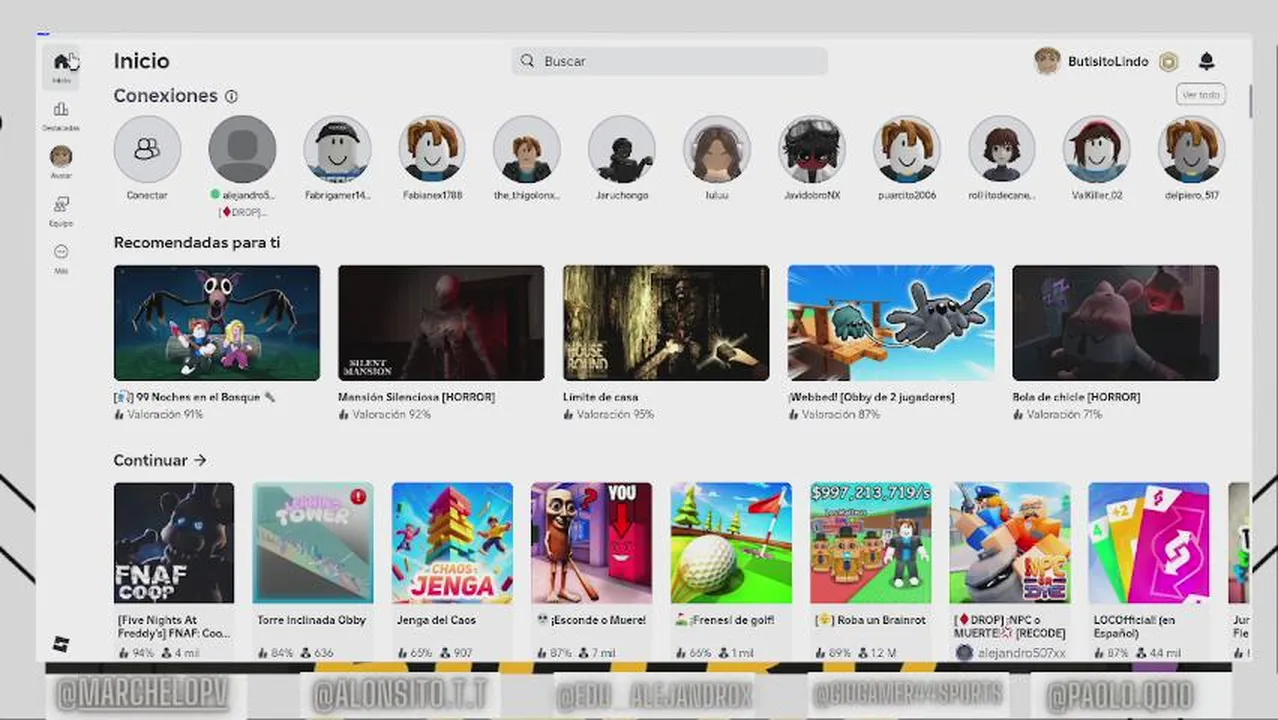1278x720 pixels.
Task: Open friend puercito2006 avatar
Action: tap(907, 149)
